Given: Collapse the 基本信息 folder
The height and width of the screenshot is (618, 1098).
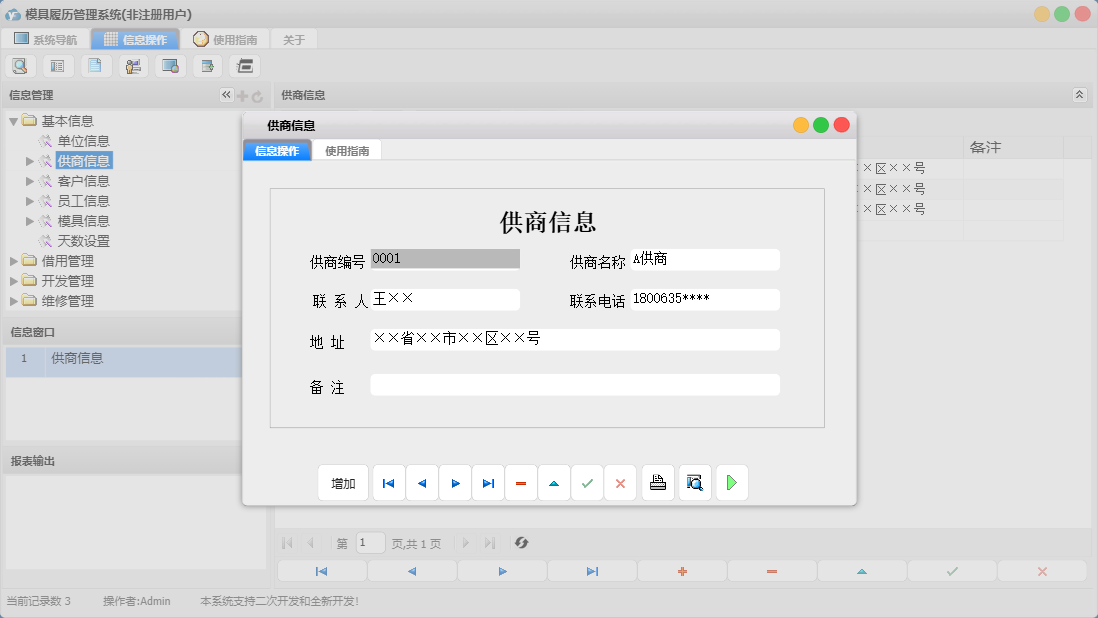Looking at the screenshot, I should tap(14, 120).
